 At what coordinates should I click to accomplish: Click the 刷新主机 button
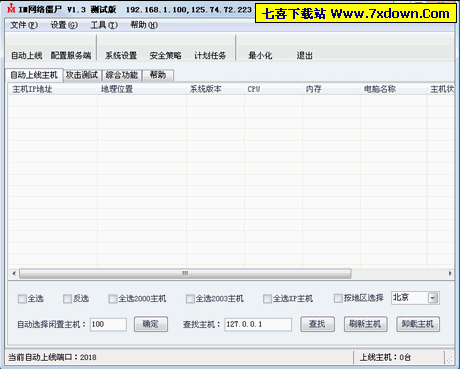click(365, 324)
